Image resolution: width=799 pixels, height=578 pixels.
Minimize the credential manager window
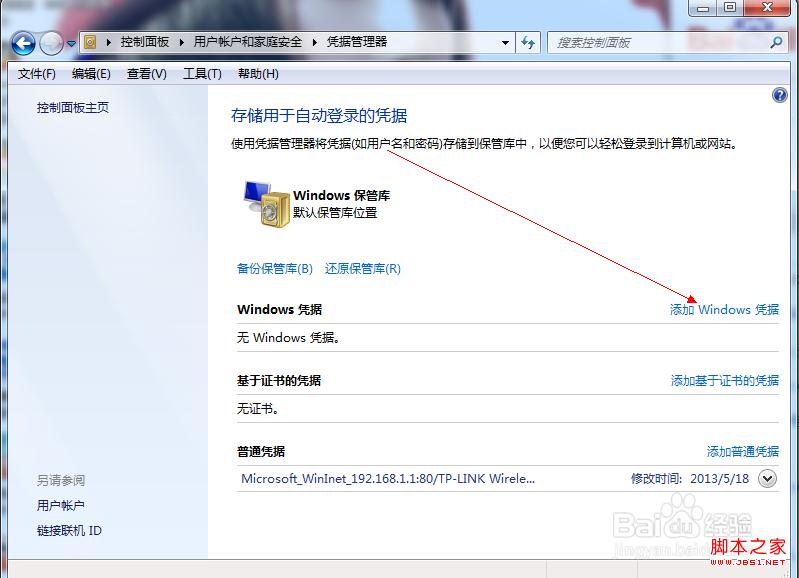703,8
